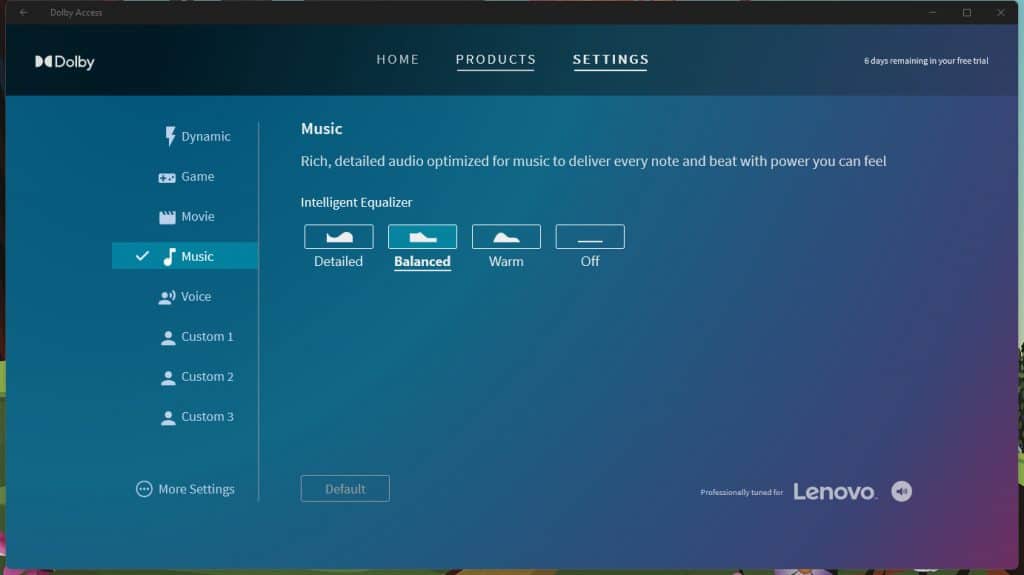The width and height of the screenshot is (1024, 575).
Task: Click the Dolby logo
Action: coord(65,62)
